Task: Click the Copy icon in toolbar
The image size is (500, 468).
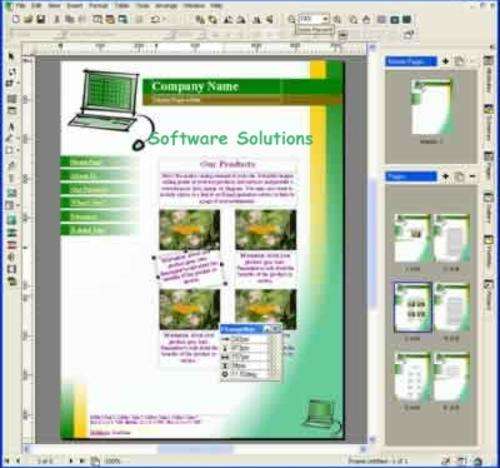Action: click(x=69, y=19)
